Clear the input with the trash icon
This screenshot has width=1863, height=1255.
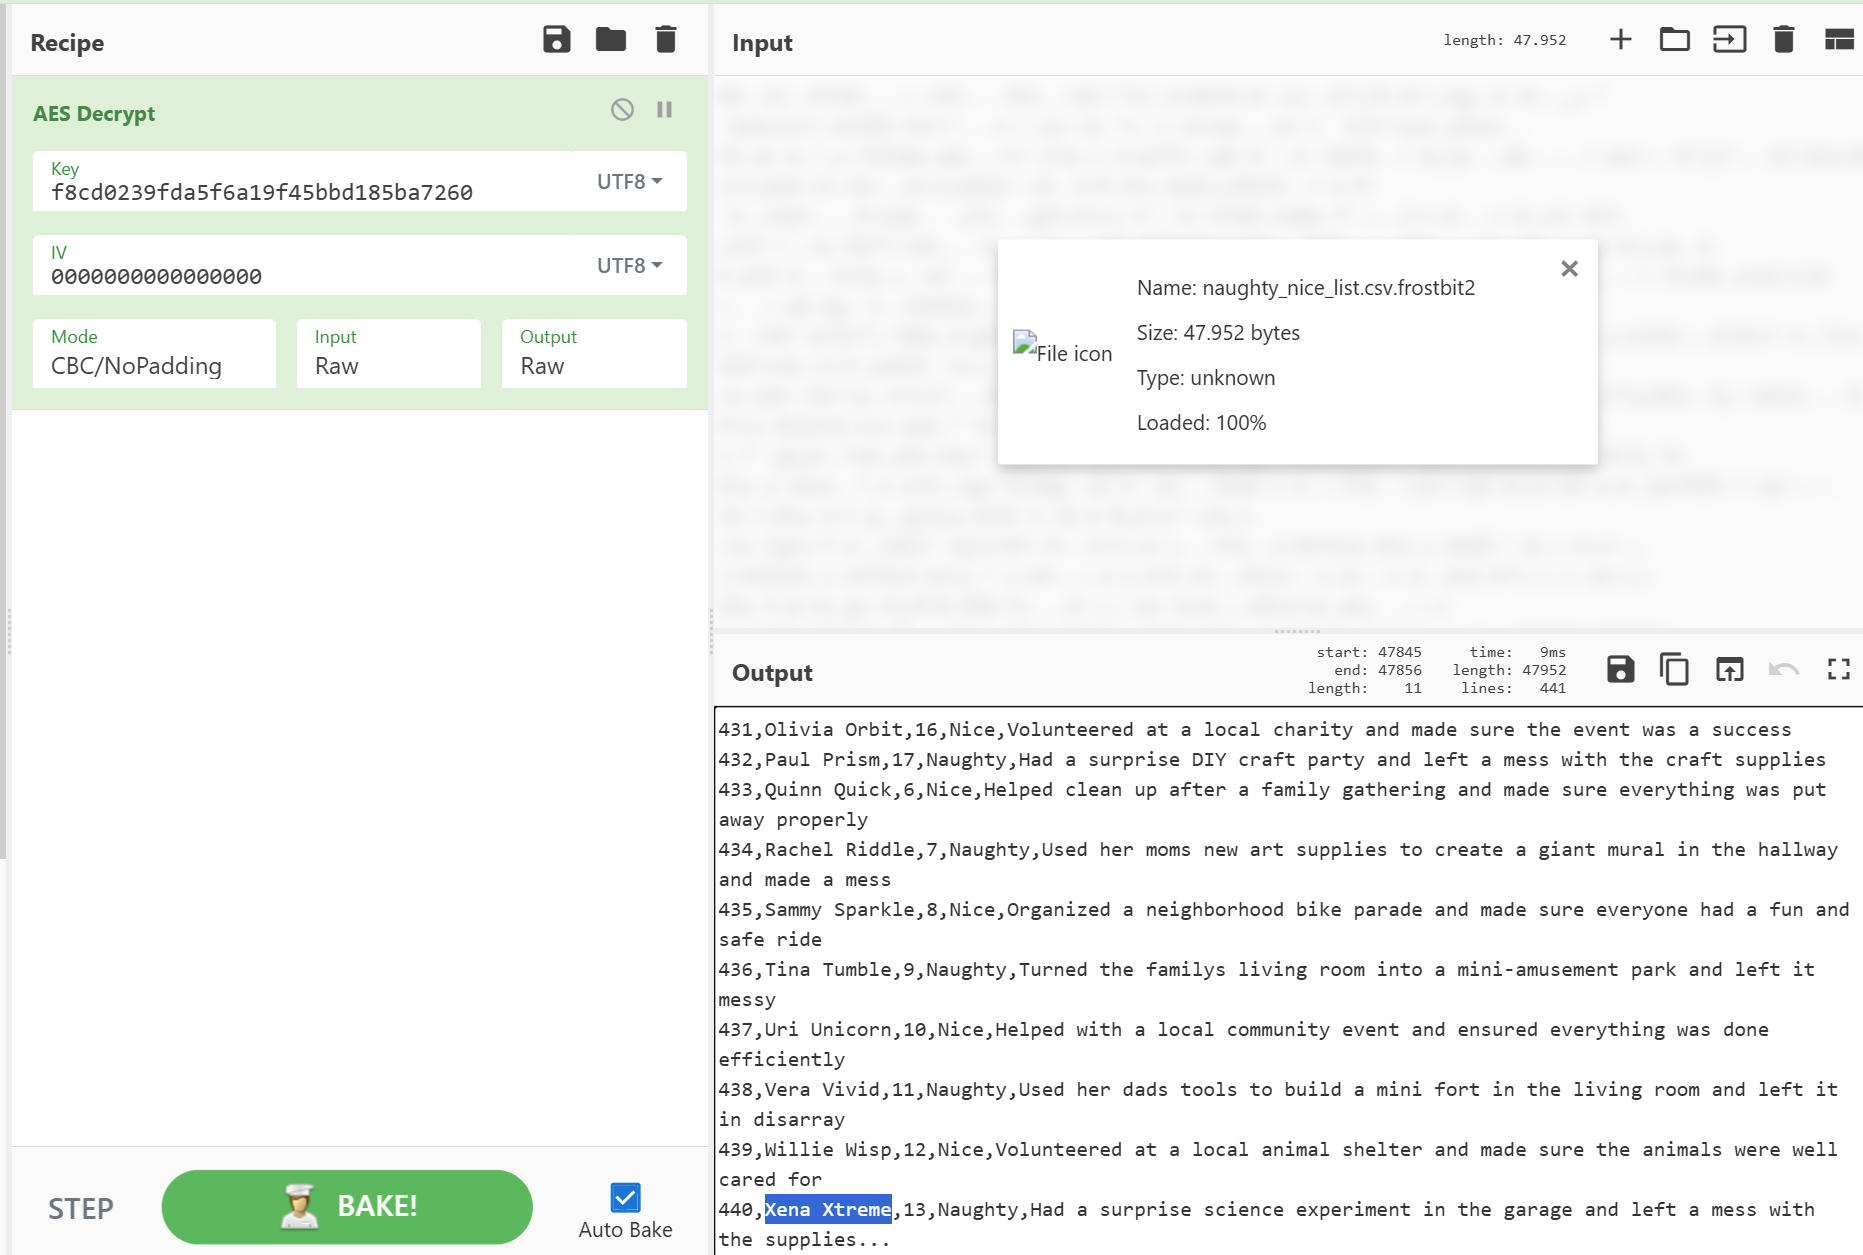coord(1783,40)
